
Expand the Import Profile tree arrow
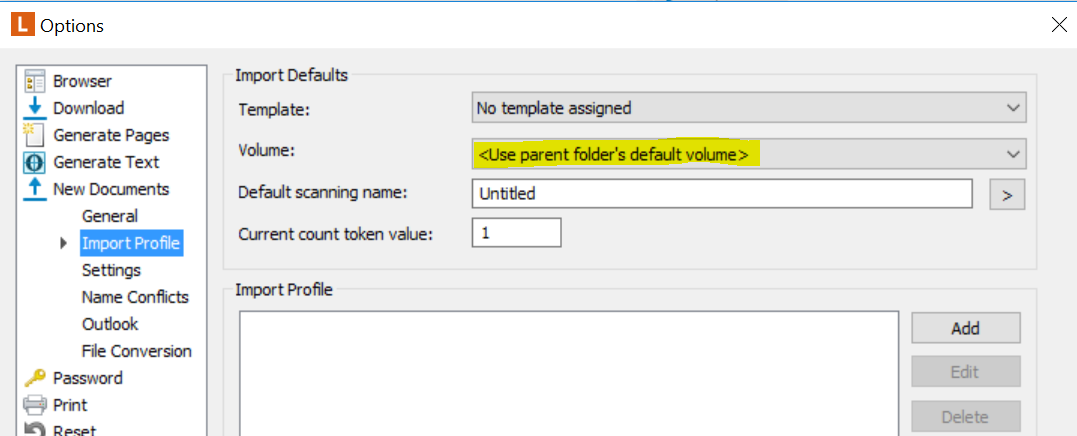65,243
